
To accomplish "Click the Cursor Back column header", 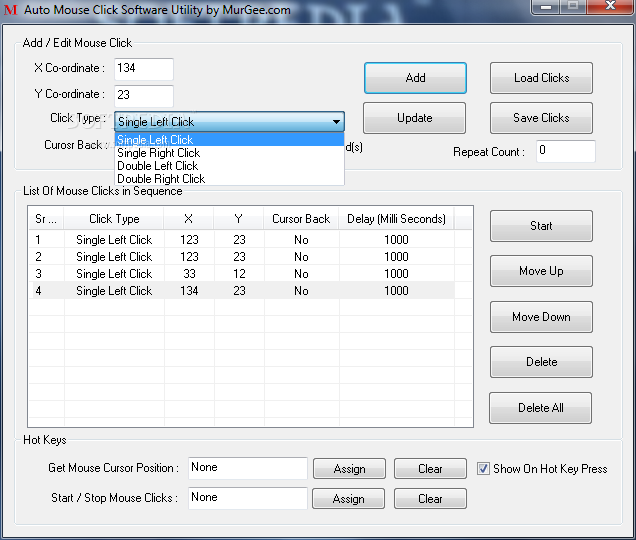I will pyautogui.click(x=301, y=219).
